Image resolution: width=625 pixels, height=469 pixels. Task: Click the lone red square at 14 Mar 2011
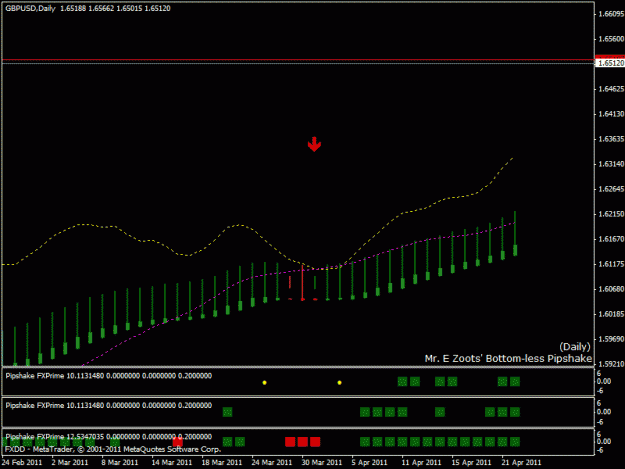click(178, 442)
